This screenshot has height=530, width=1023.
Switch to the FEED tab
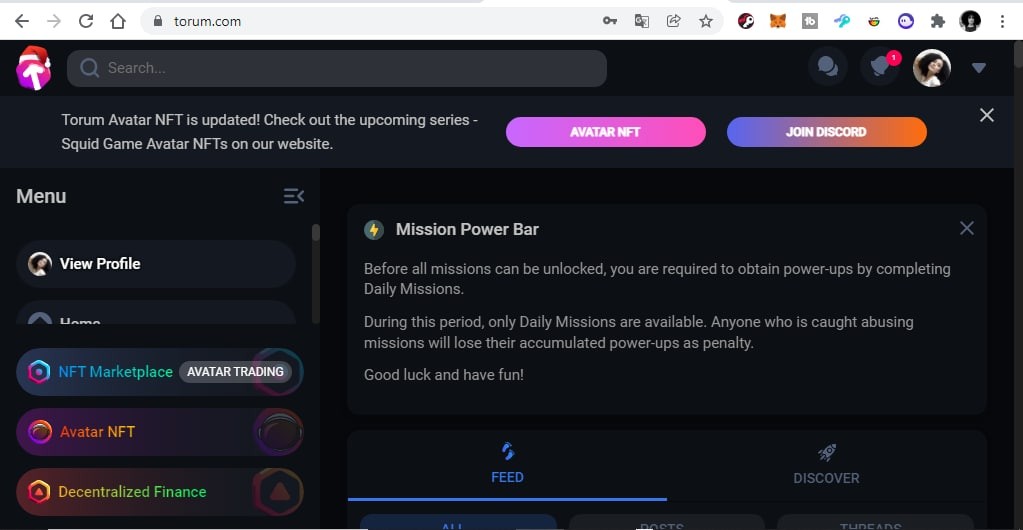(x=507, y=465)
